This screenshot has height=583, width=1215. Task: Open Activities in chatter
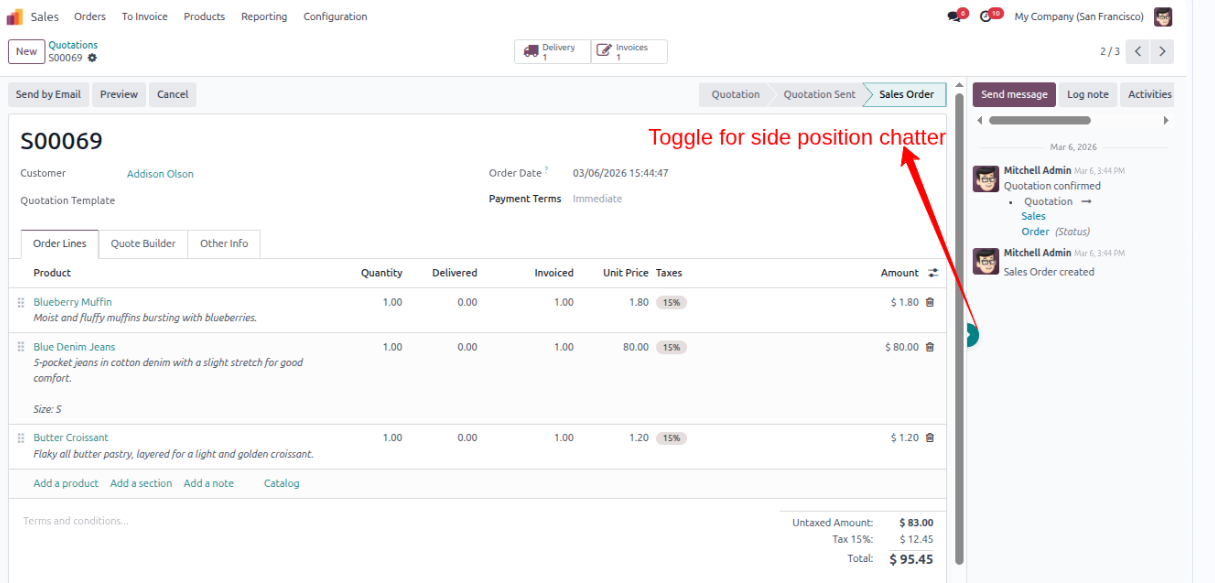click(x=1149, y=94)
